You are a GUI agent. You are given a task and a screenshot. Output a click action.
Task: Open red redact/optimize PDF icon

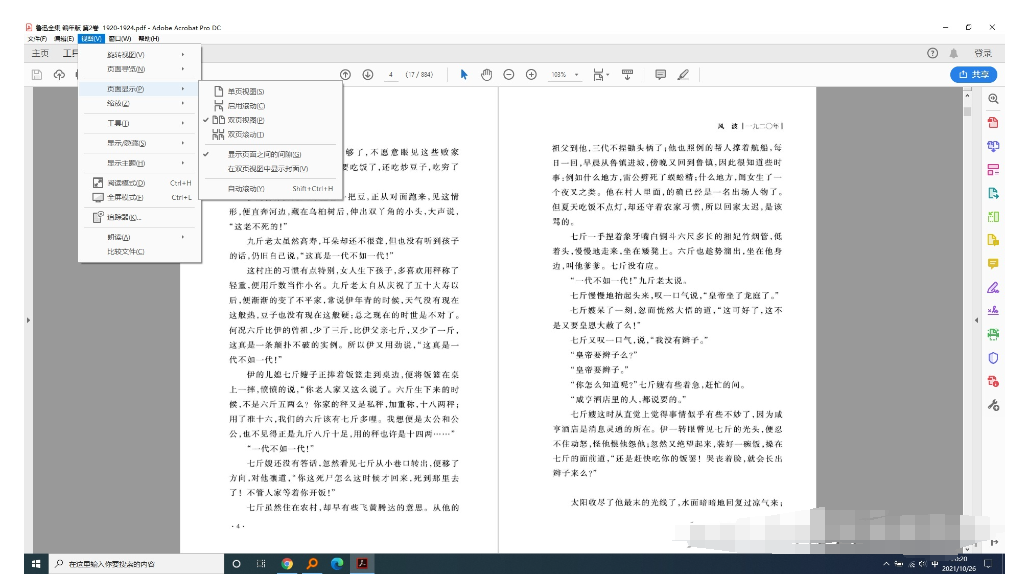point(993,382)
